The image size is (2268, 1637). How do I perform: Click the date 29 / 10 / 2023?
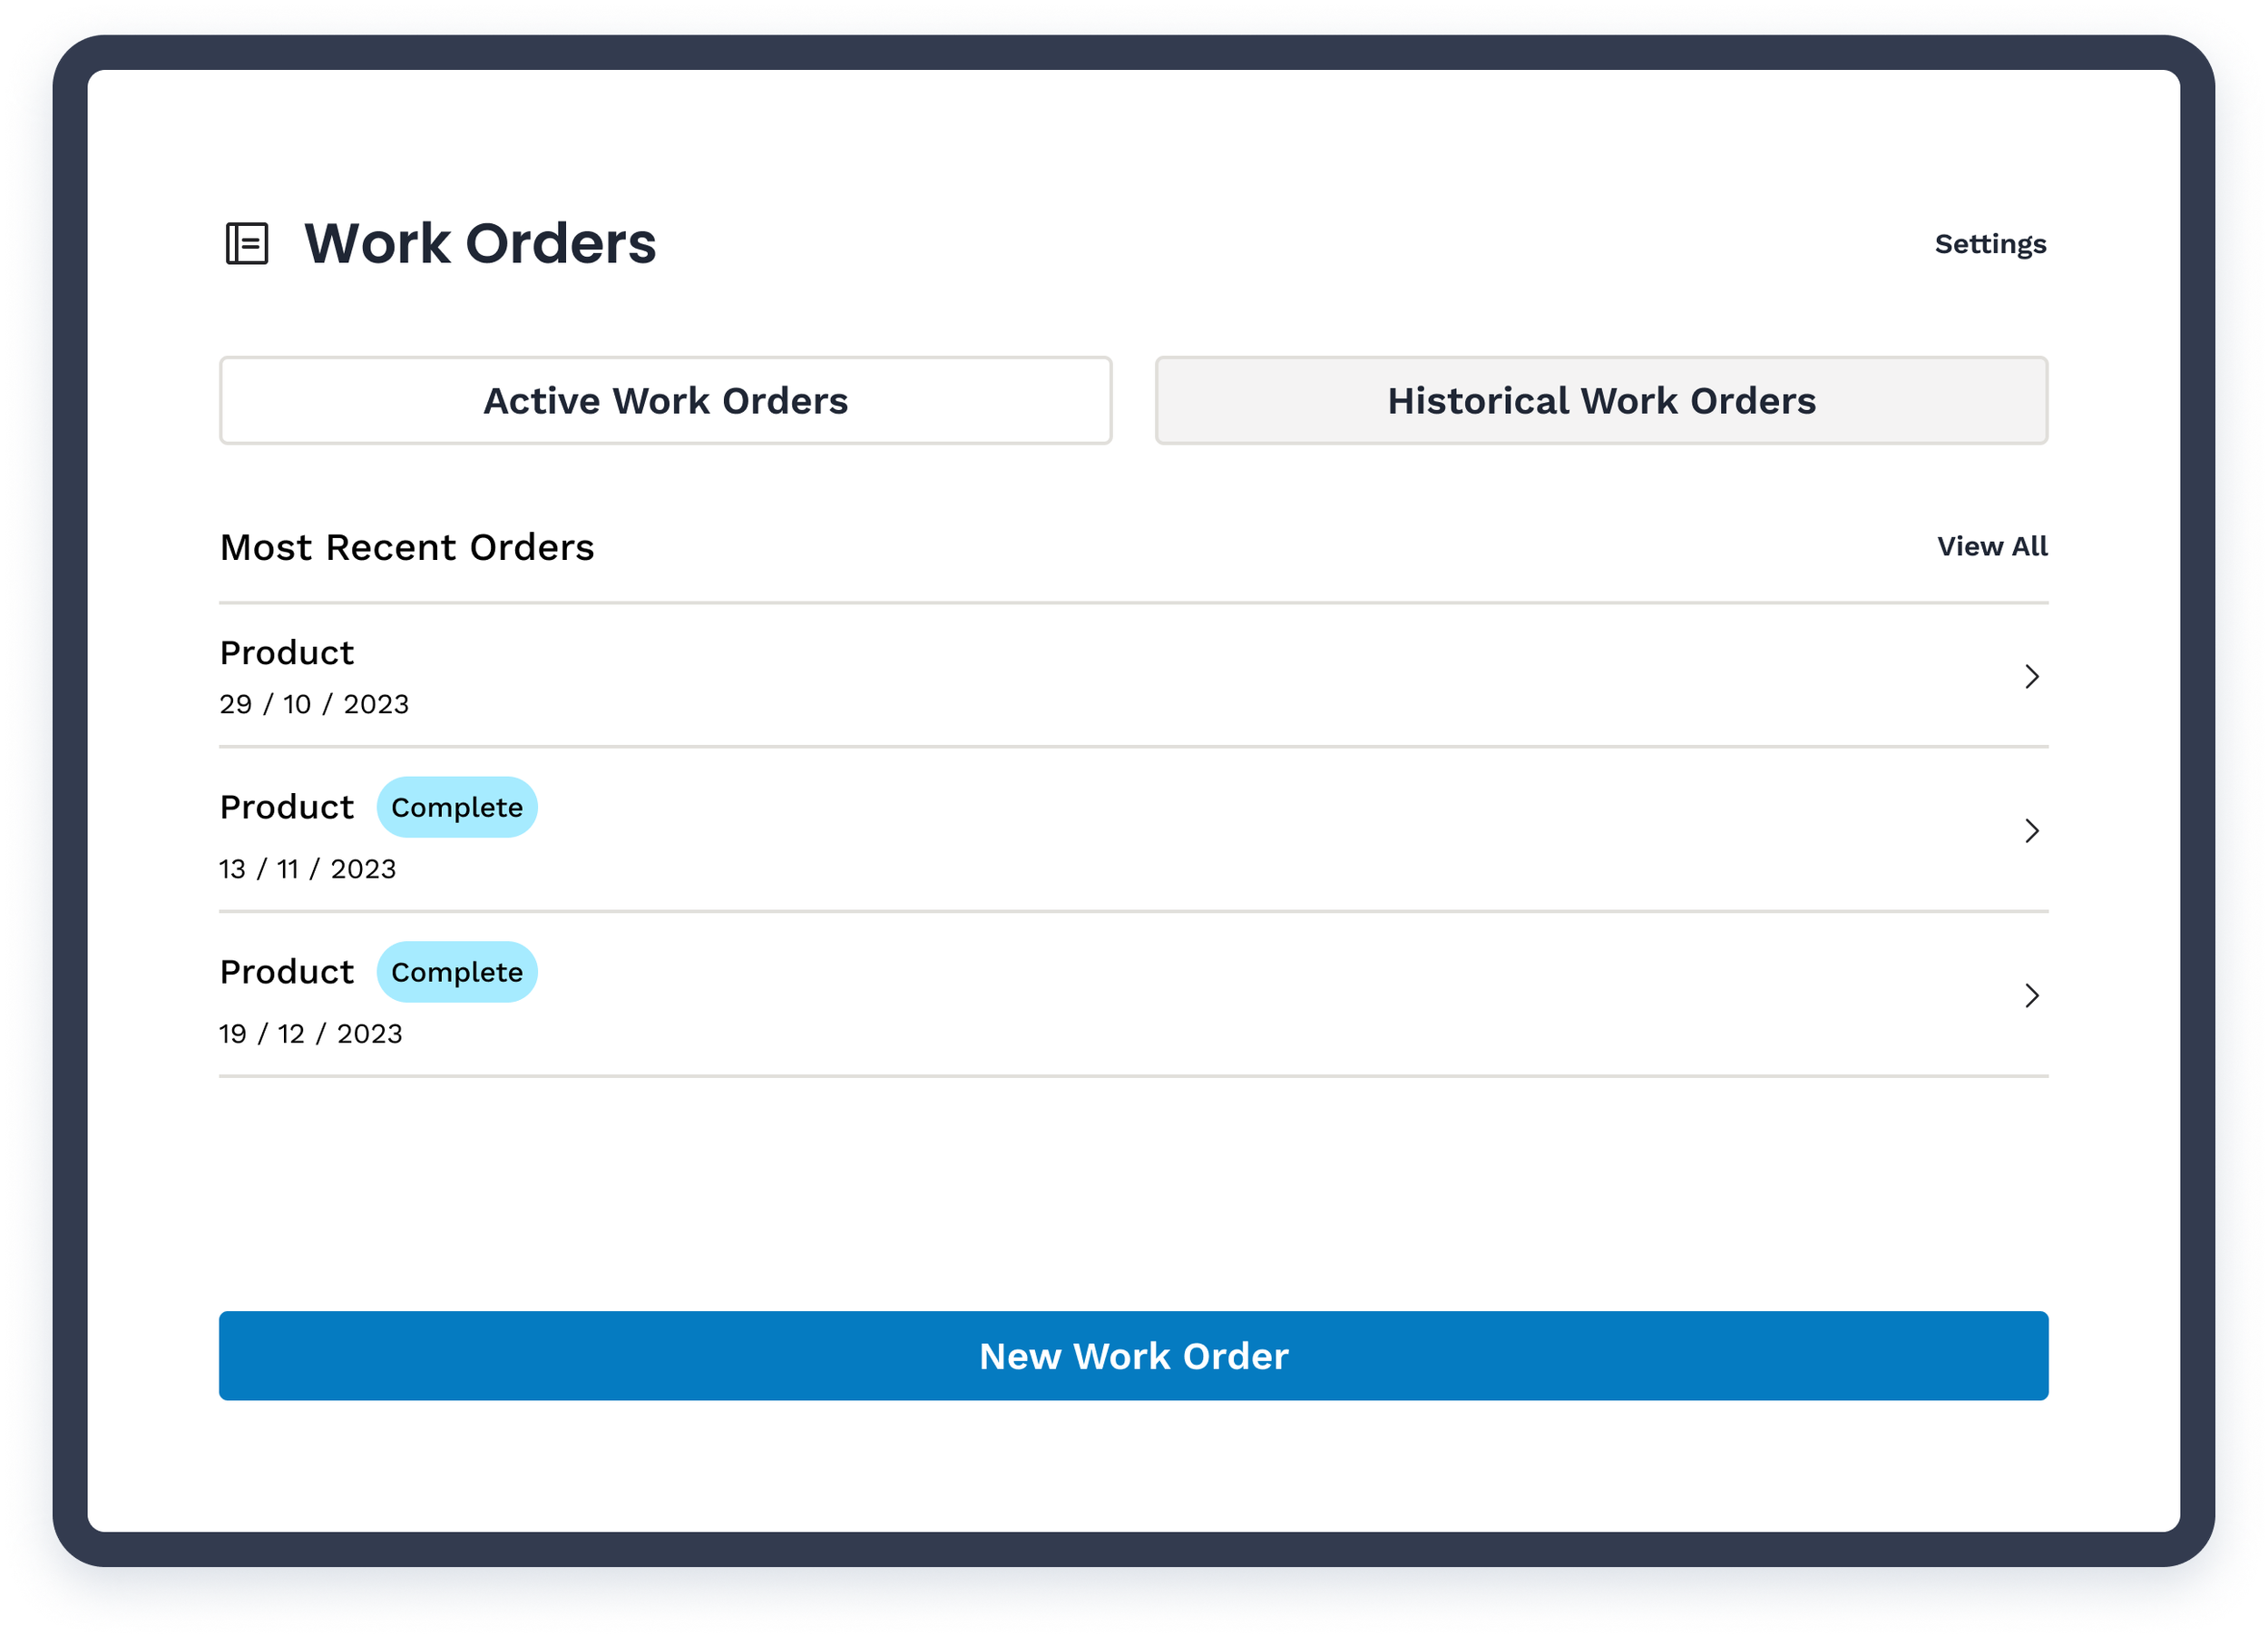click(x=314, y=705)
